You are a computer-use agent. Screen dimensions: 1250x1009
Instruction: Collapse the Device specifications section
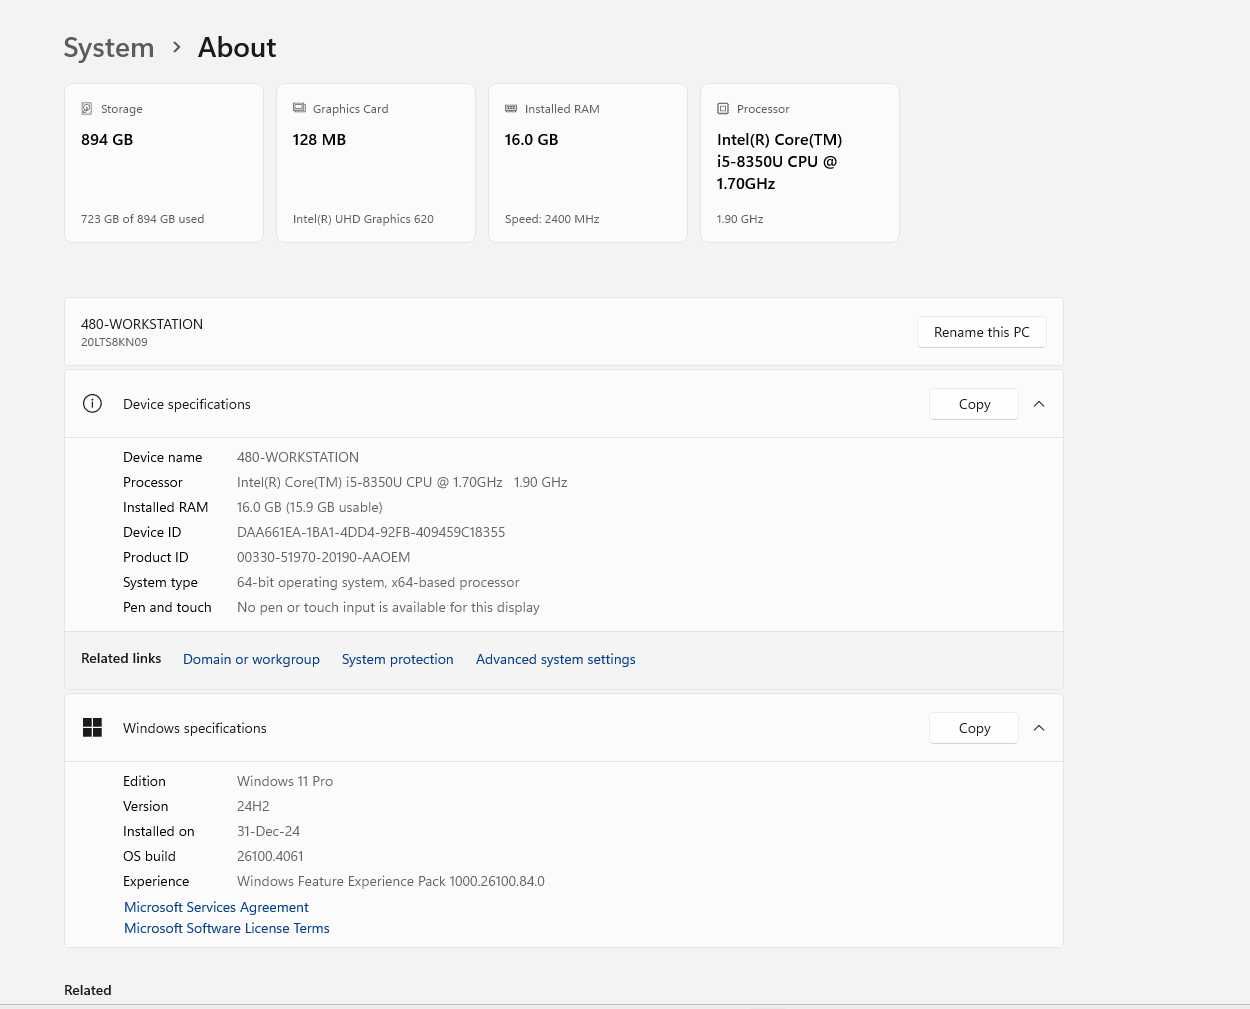click(x=1039, y=404)
